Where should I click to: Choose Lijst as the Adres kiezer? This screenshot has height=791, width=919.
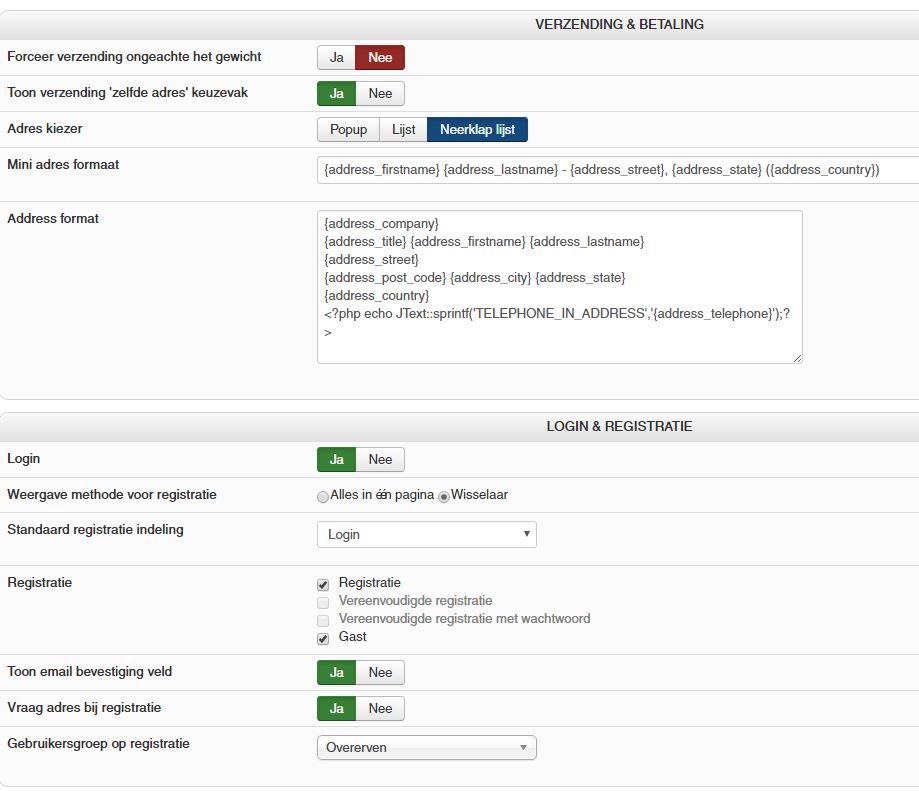[403, 130]
